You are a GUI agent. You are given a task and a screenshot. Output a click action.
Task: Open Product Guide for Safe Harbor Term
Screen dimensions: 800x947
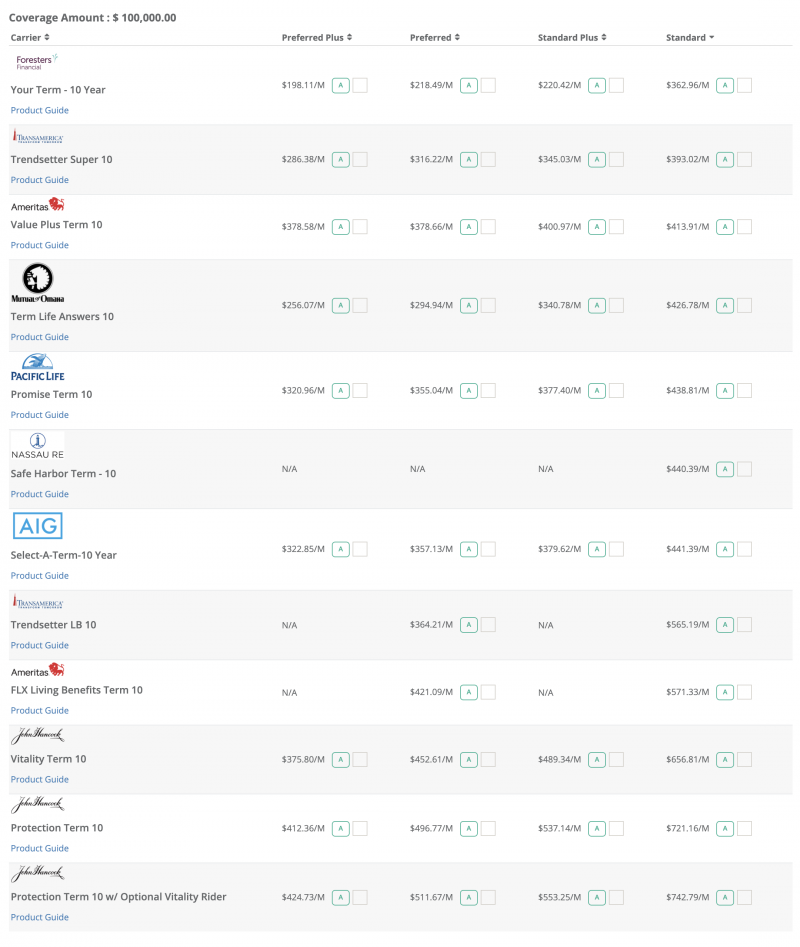pos(40,494)
